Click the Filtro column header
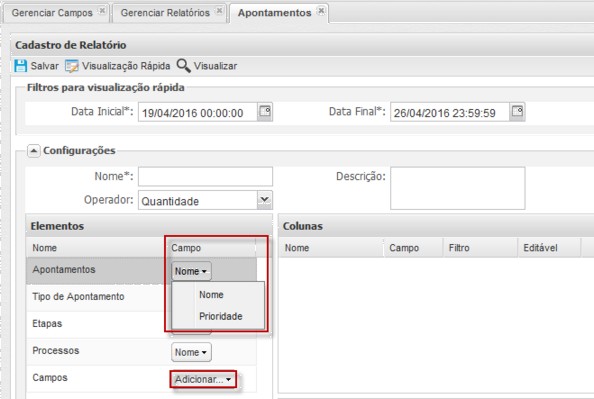This screenshot has width=594, height=399. pos(480,248)
